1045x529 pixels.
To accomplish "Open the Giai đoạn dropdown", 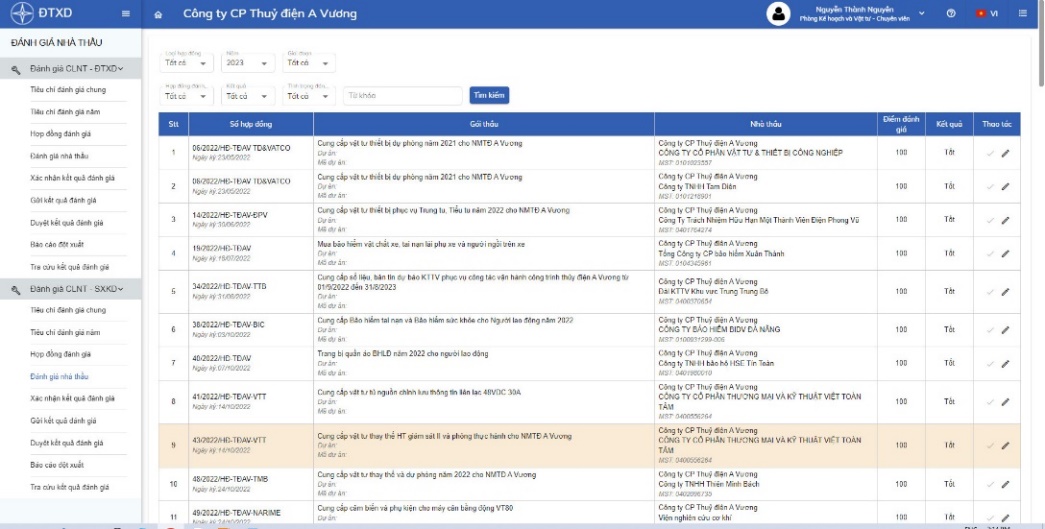I will click(x=309, y=61).
